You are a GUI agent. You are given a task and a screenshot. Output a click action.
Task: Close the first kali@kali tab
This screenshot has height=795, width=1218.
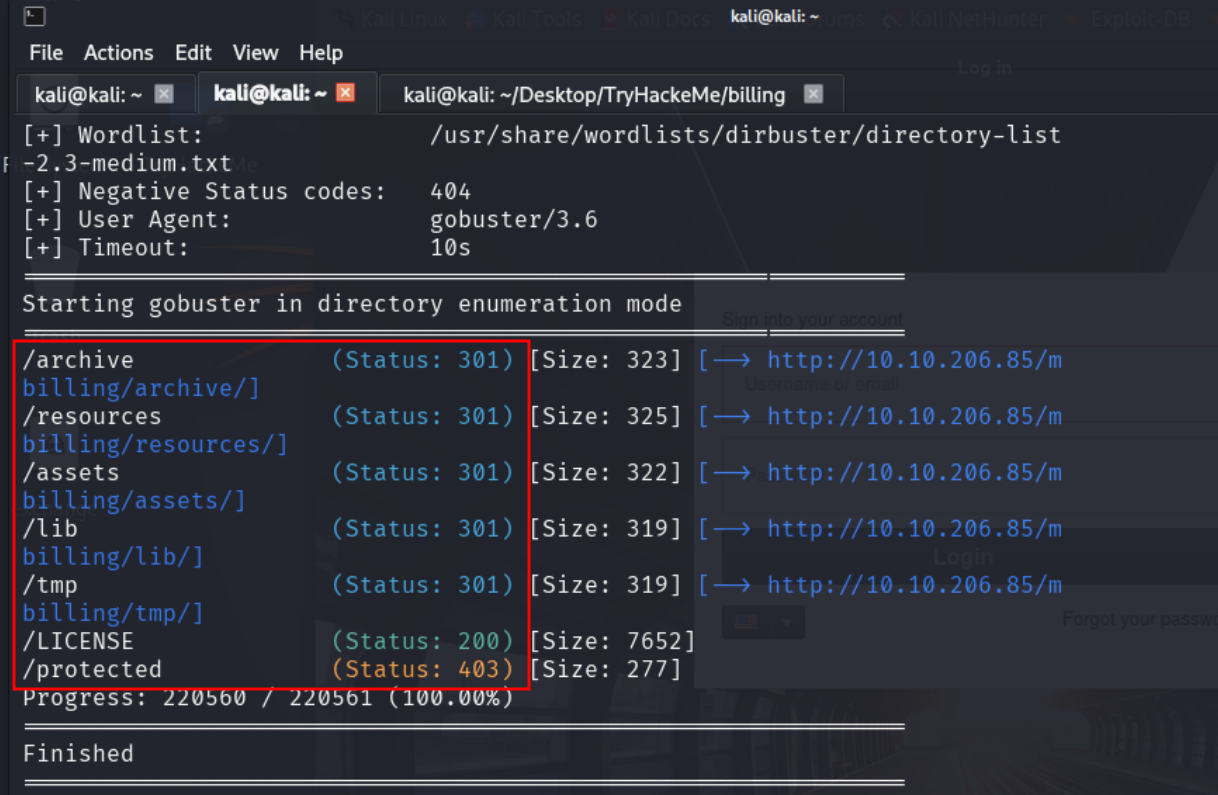[x=164, y=94]
